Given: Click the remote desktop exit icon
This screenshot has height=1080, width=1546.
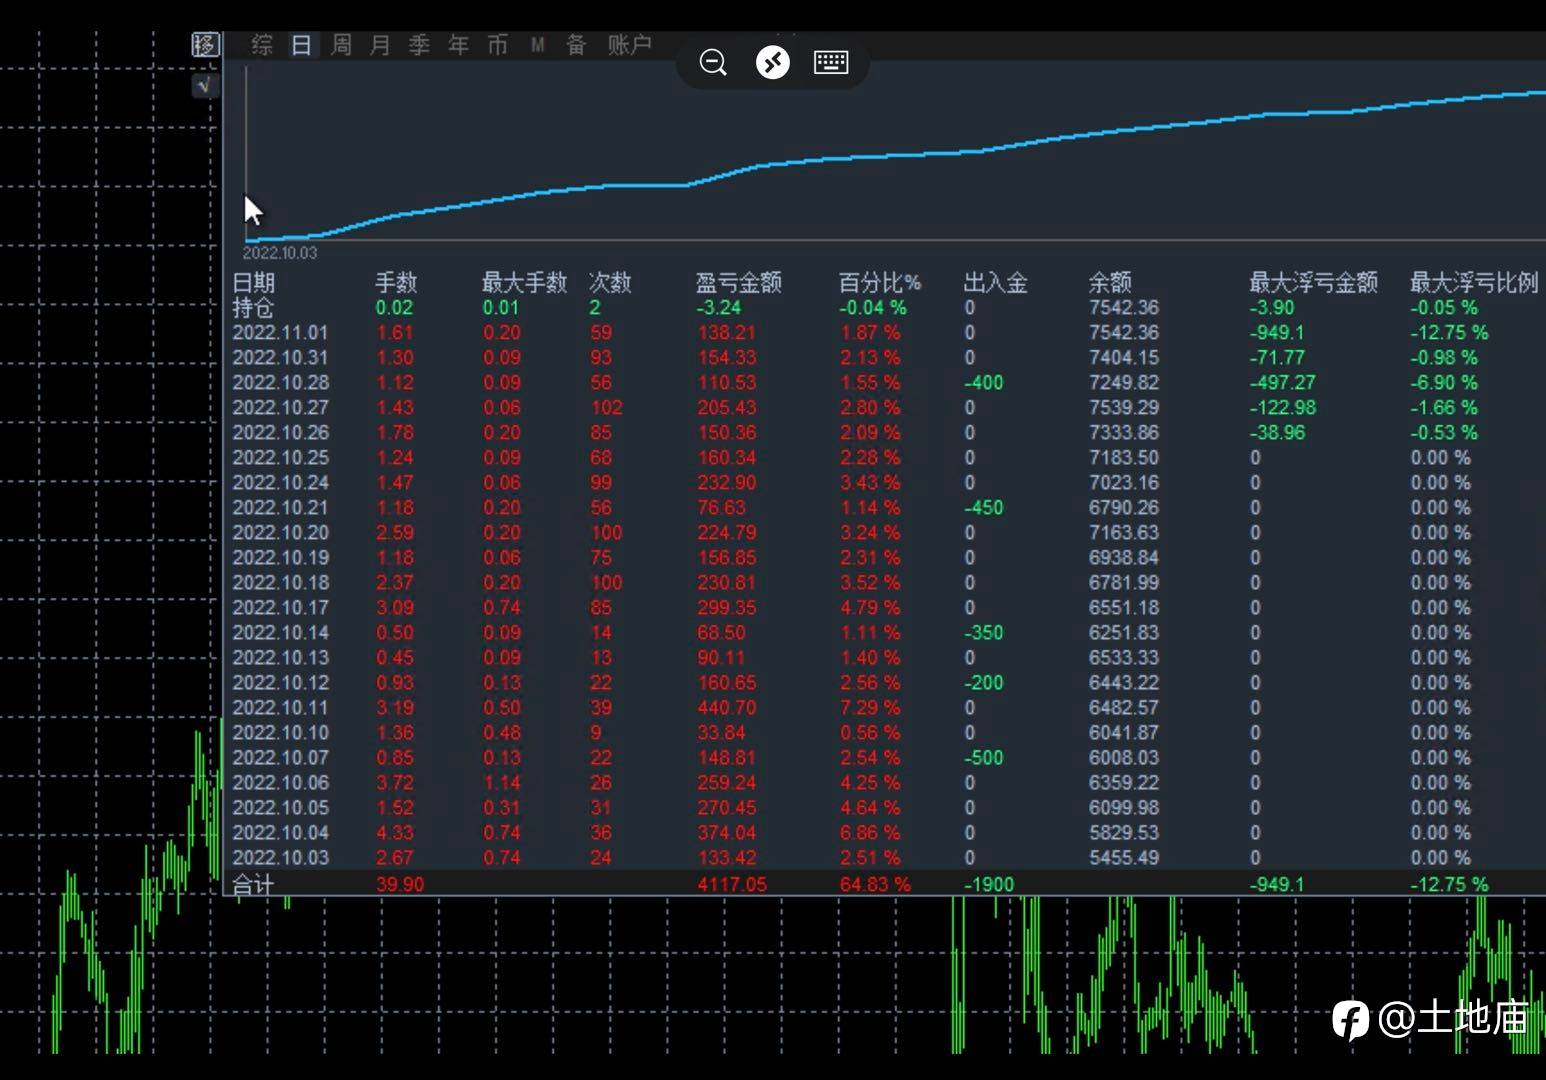Looking at the screenshot, I should point(772,63).
